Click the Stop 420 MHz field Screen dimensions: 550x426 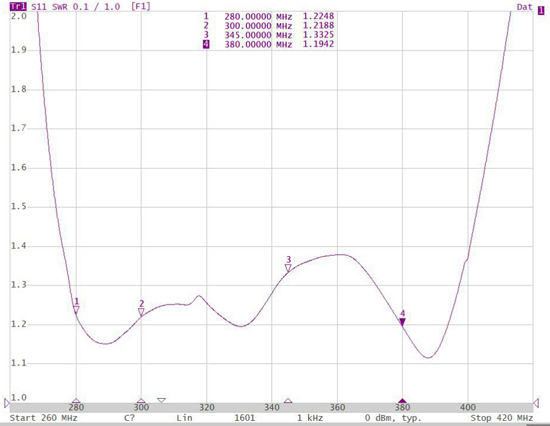[502, 418]
